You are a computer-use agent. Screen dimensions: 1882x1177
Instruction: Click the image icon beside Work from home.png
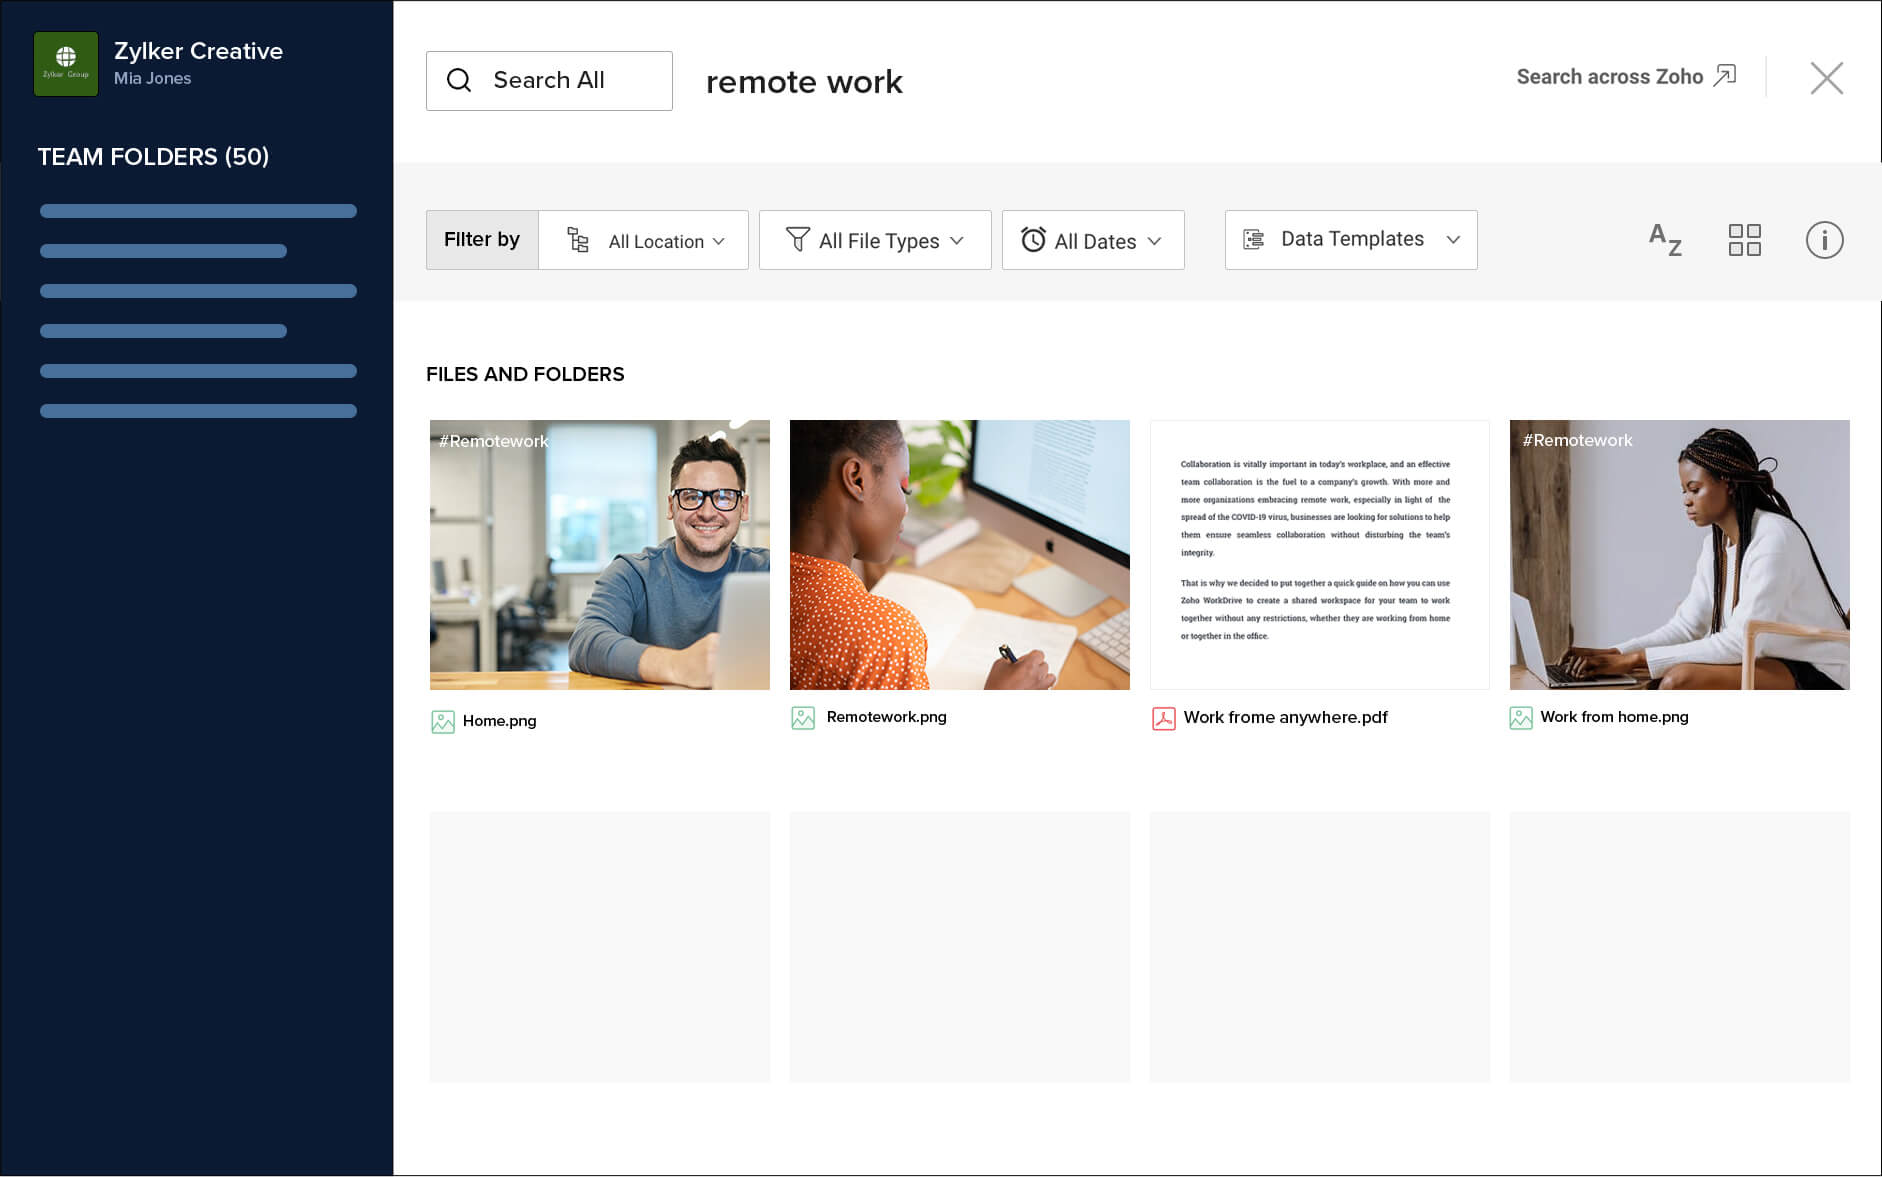(1520, 718)
